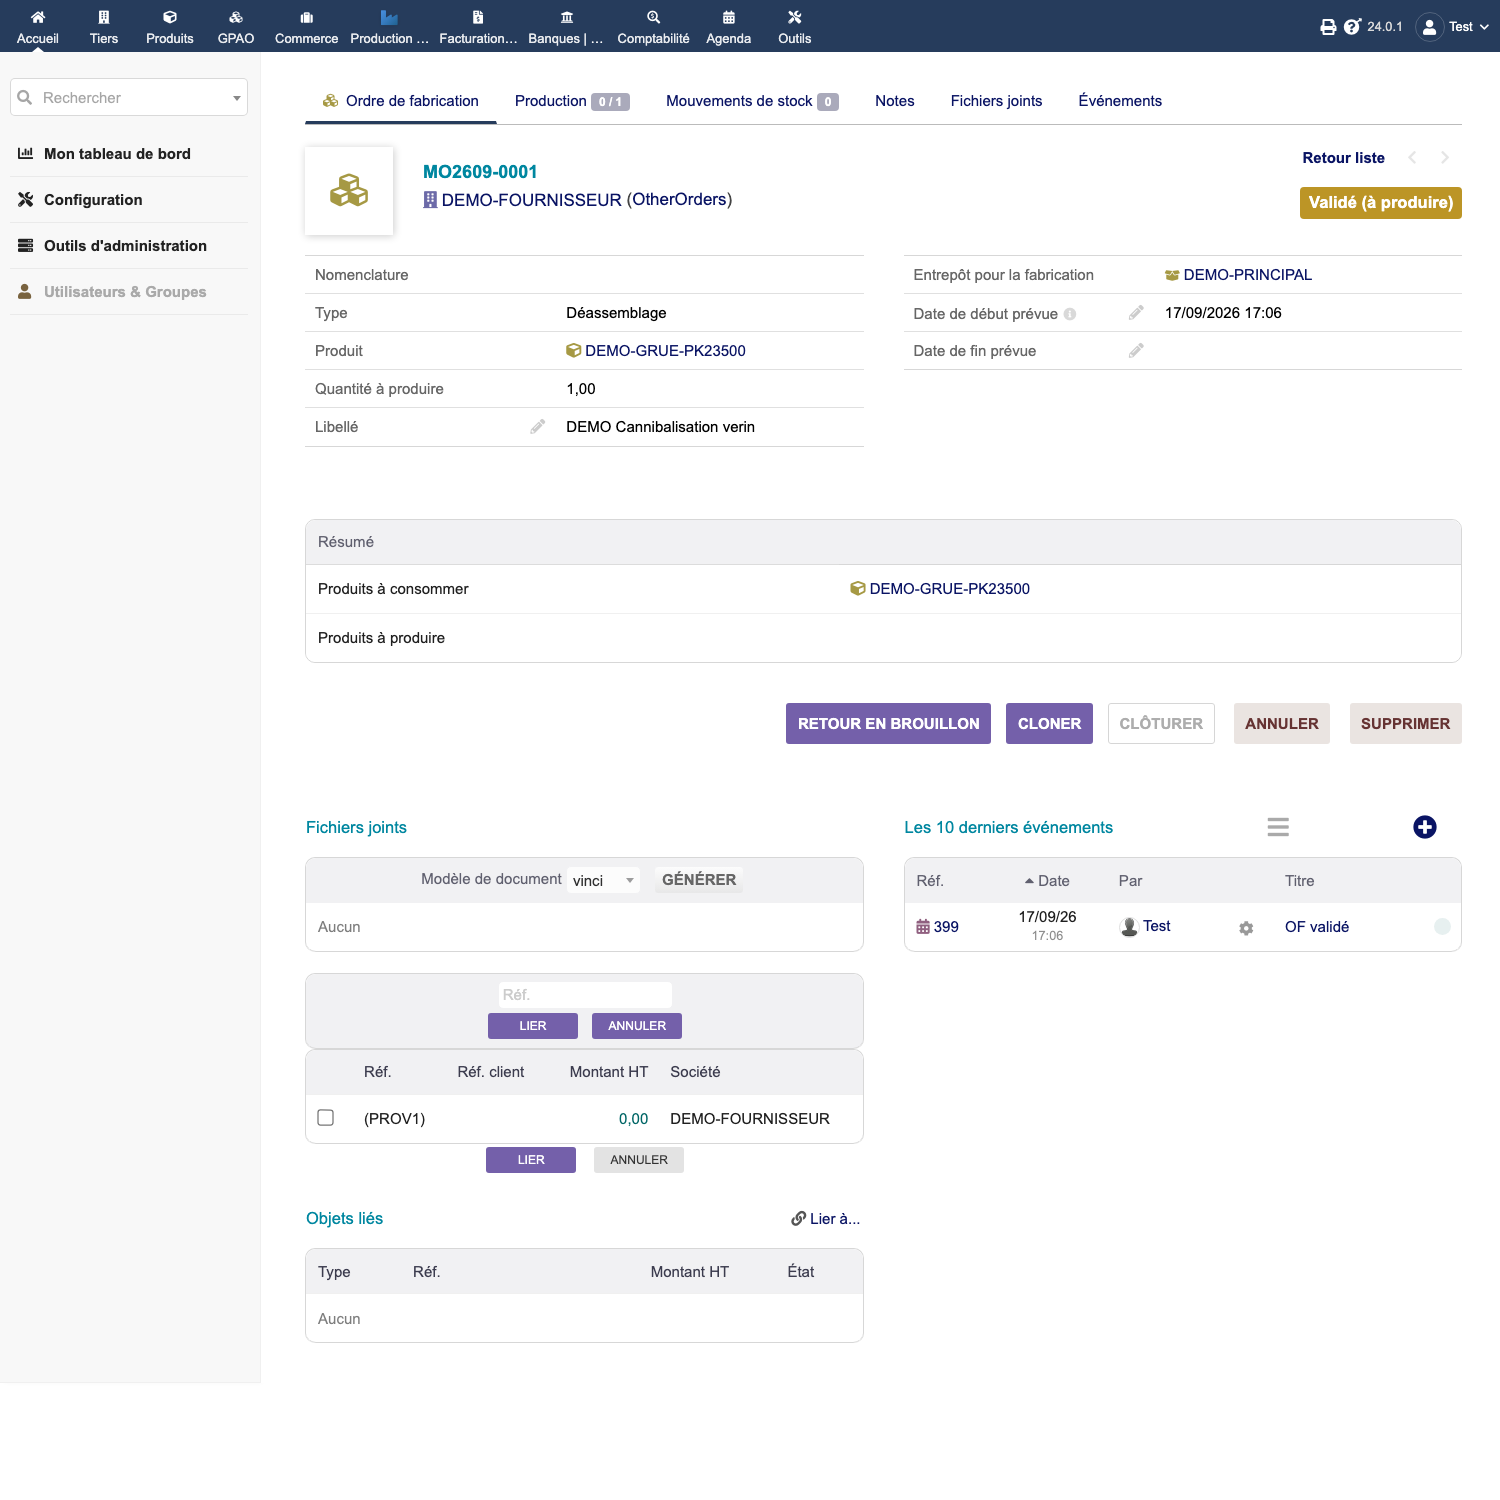The image size is (1500, 1500).
Task: Edit Date de fin prévue pencil
Action: click(1136, 351)
